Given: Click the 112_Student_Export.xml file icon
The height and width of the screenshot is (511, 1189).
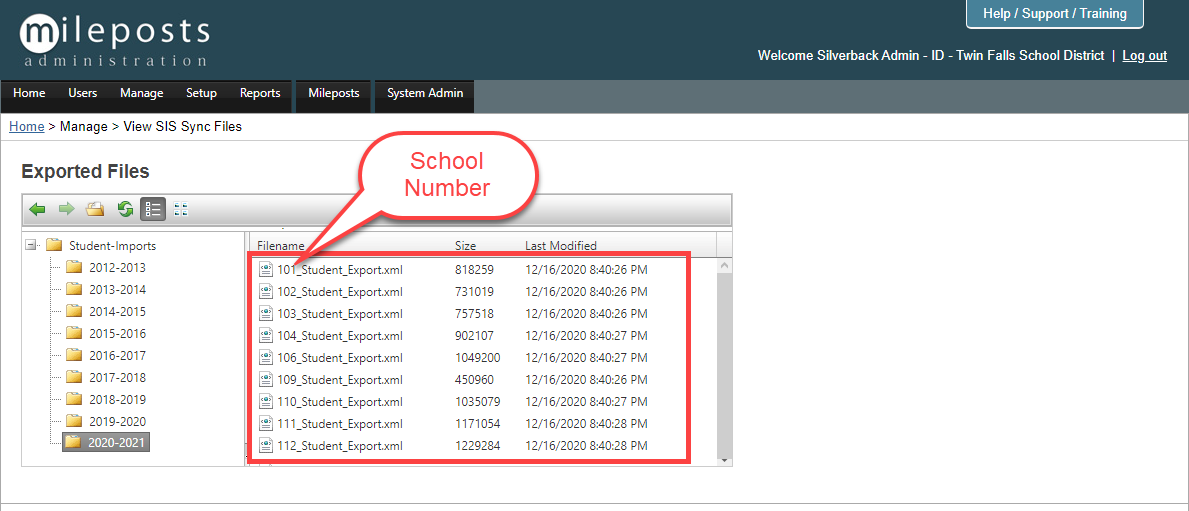Looking at the screenshot, I should coord(265,445).
